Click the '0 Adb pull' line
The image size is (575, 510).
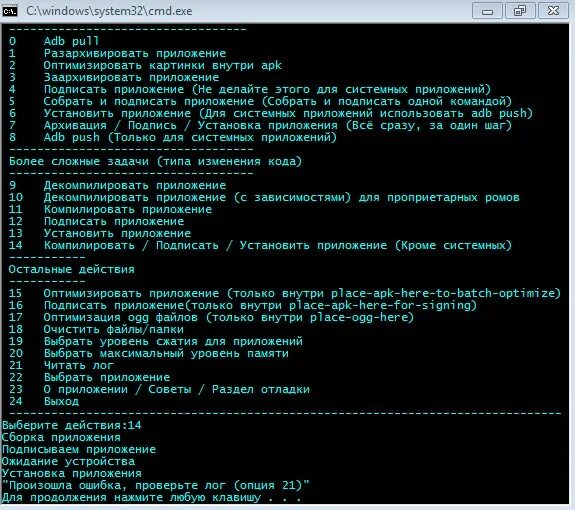pos(54,41)
